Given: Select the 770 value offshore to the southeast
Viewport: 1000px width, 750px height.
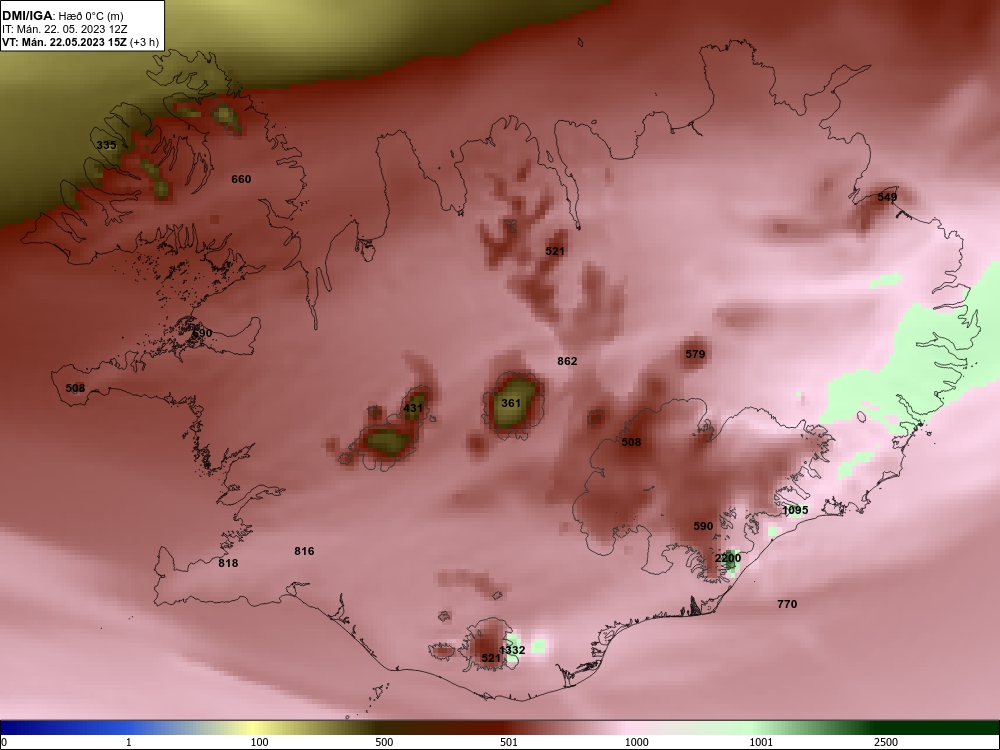Looking at the screenshot, I should (787, 604).
